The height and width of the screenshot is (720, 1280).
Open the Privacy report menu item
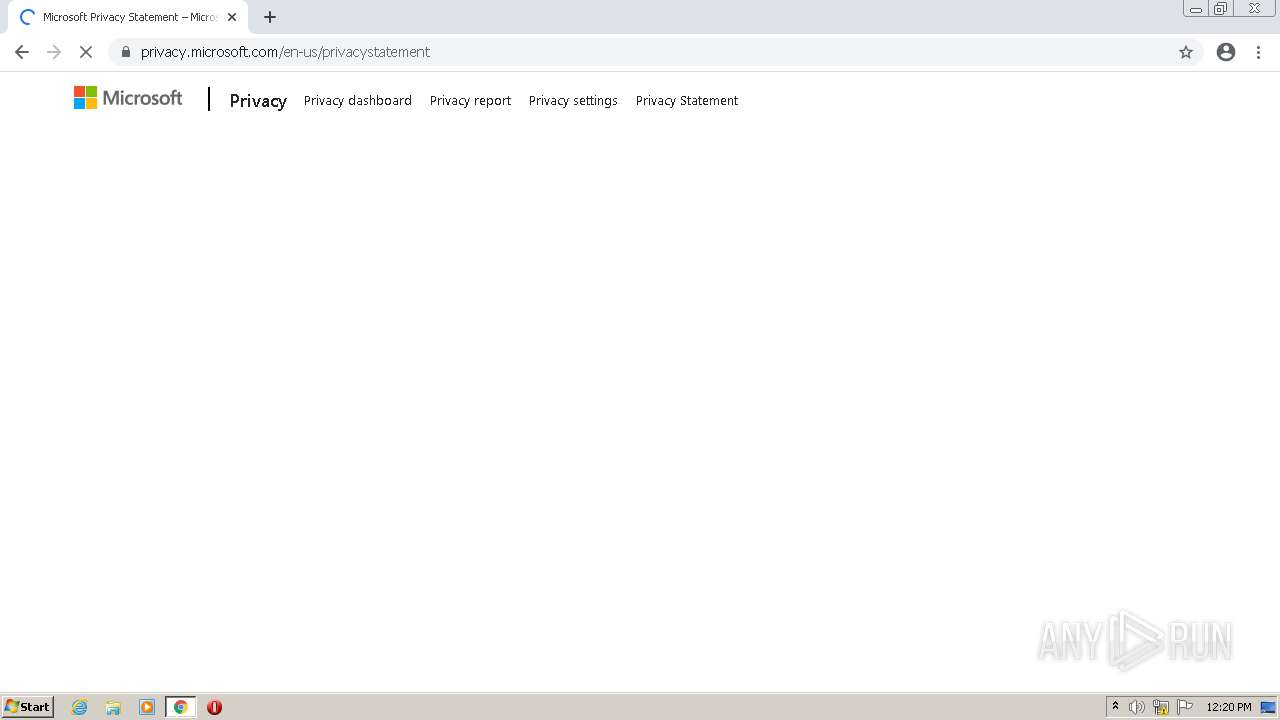[470, 100]
